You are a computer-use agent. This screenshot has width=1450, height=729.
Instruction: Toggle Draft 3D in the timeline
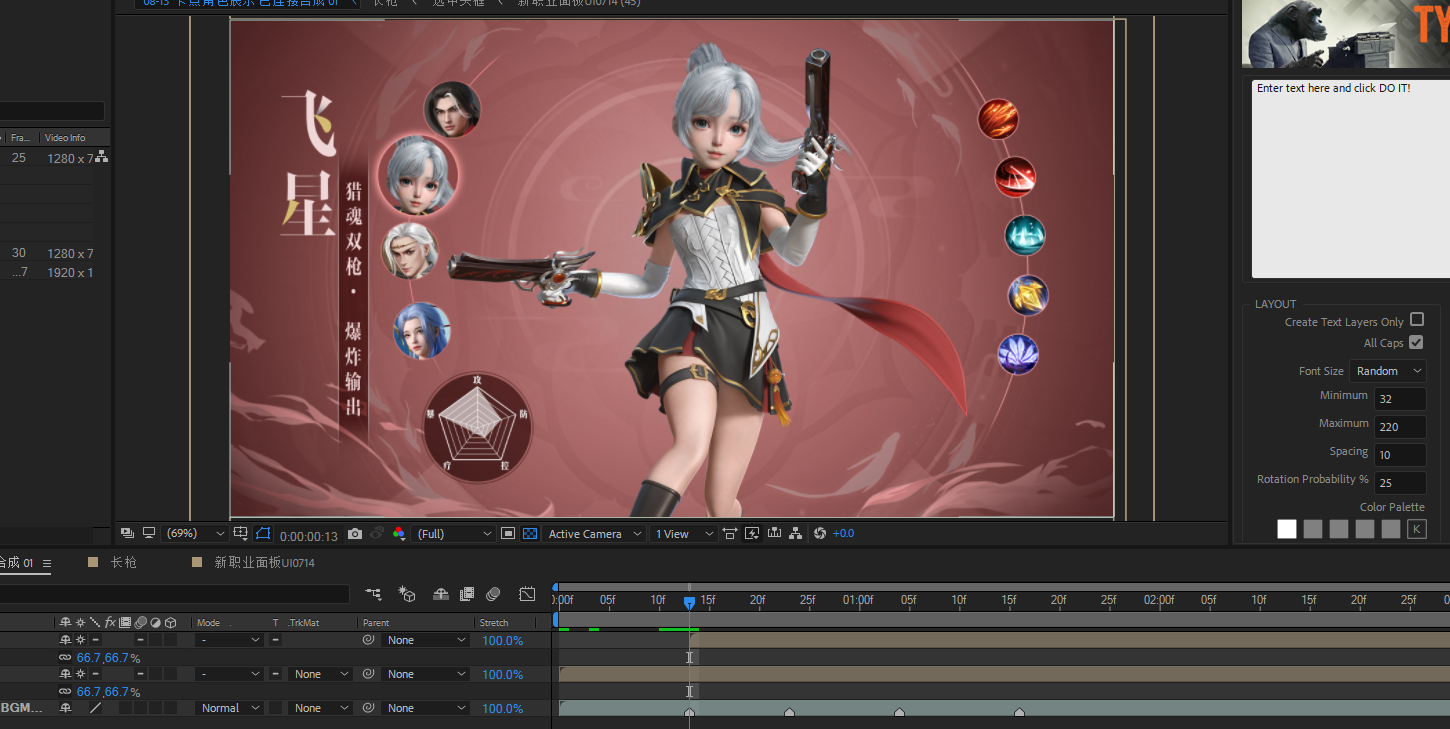[x=407, y=594]
